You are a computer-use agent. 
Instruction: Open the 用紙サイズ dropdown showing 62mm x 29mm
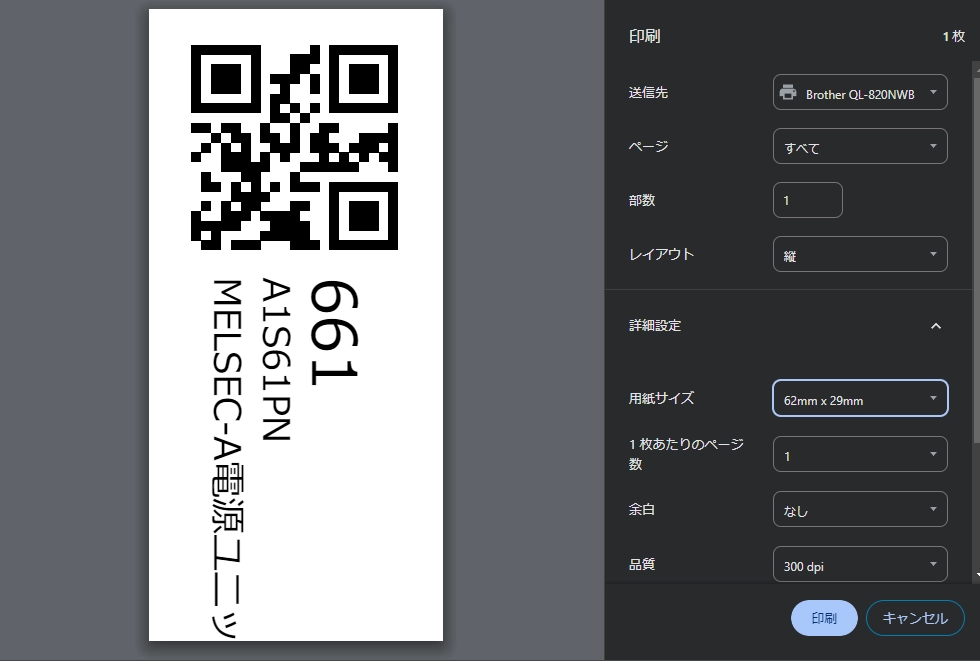coord(860,399)
